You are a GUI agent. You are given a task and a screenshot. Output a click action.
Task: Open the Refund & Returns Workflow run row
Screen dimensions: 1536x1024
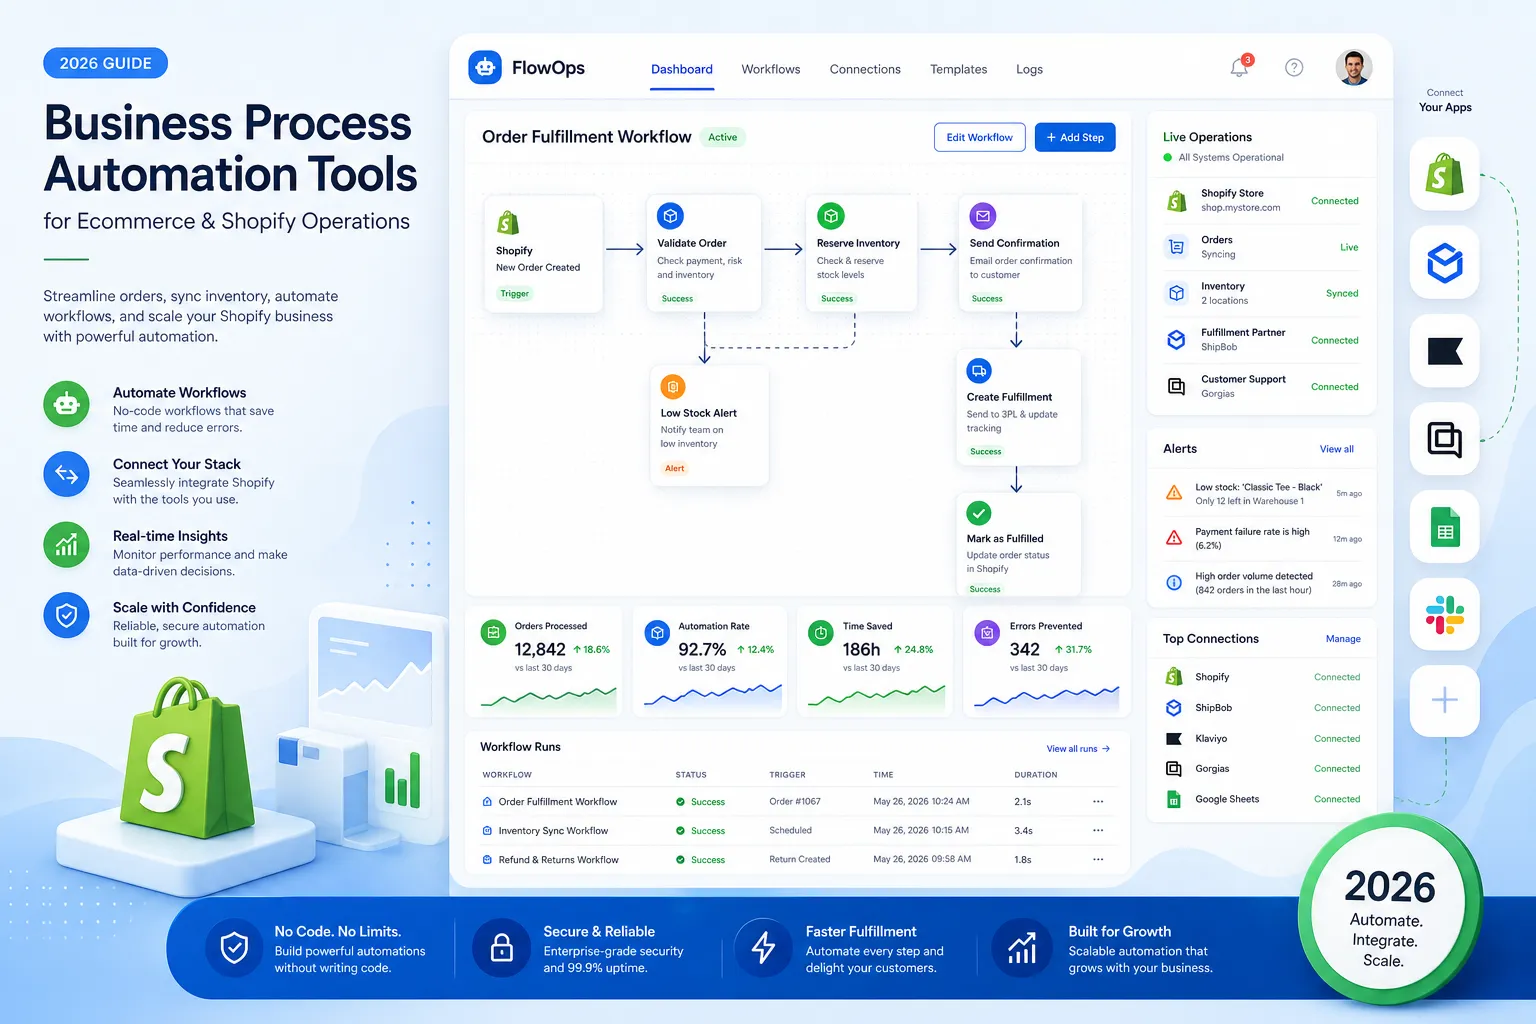[x=798, y=860]
